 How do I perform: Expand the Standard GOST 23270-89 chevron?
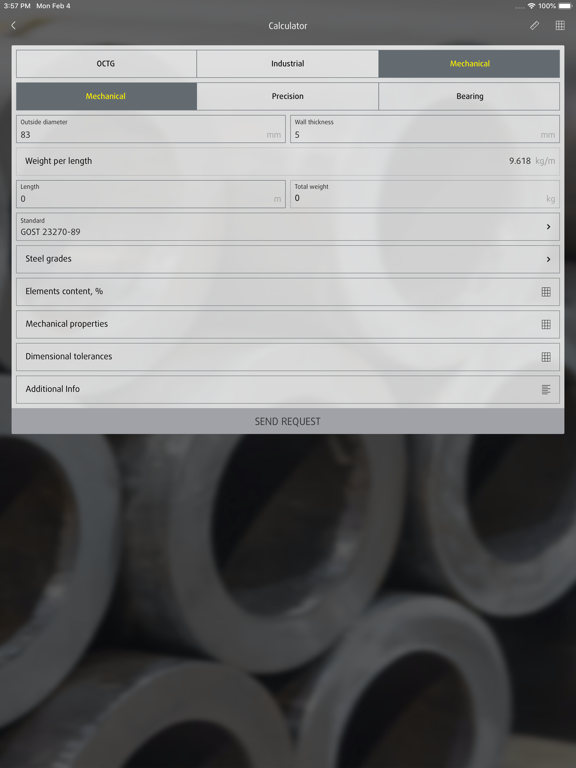coord(548,227)
